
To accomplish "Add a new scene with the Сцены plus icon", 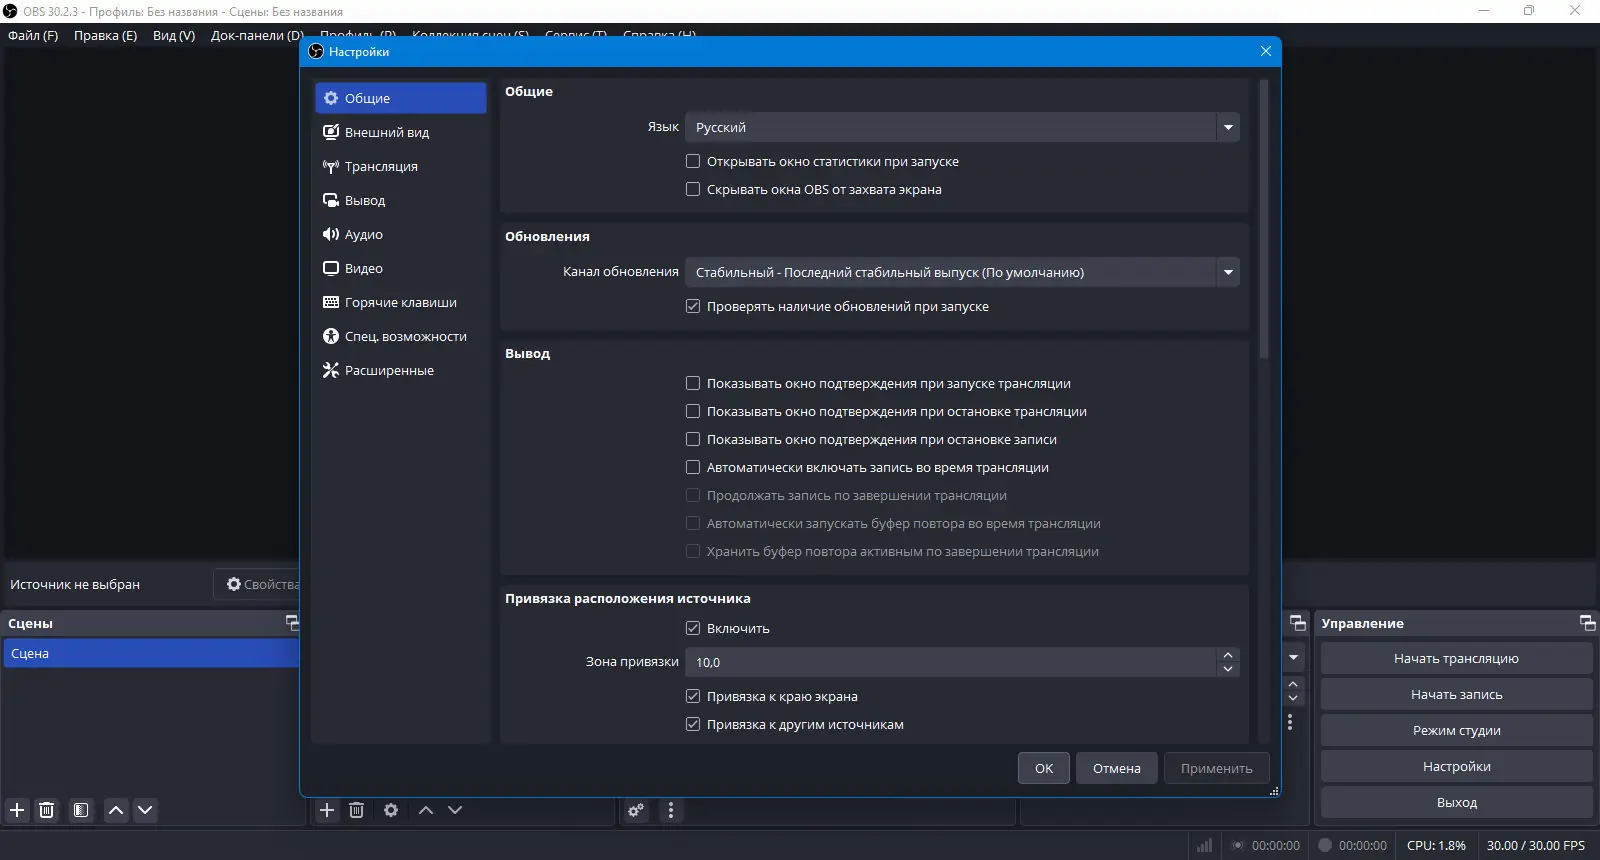I will tap(17, 810).
